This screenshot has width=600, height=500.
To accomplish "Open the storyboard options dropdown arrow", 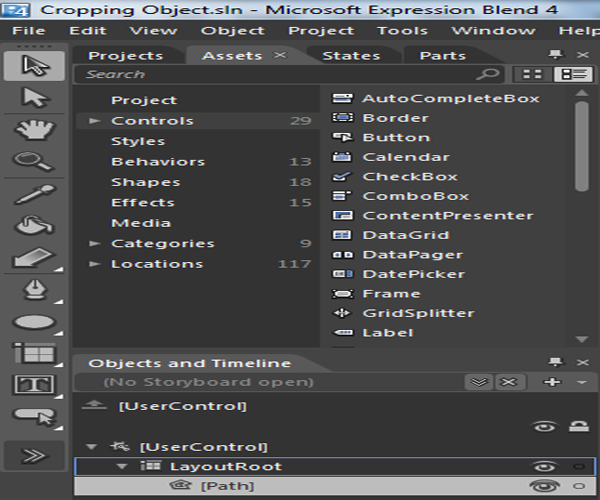I will 582,382.
